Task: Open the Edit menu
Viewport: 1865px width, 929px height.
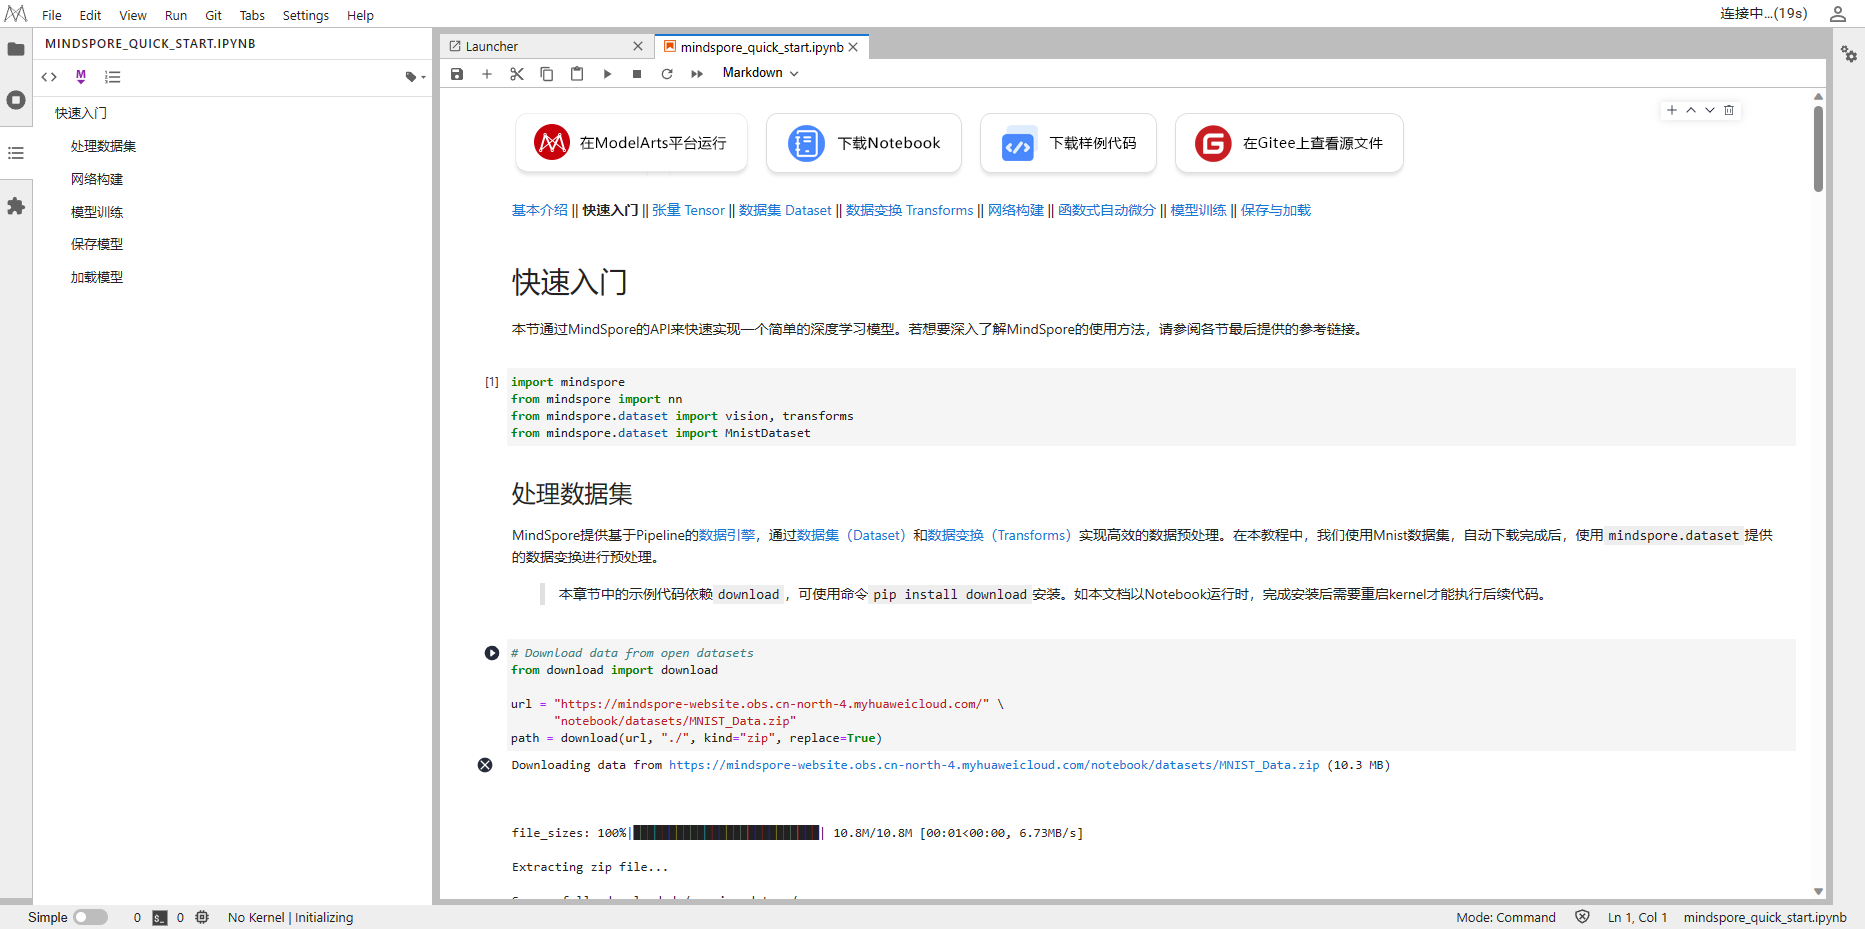Action: 90,15
